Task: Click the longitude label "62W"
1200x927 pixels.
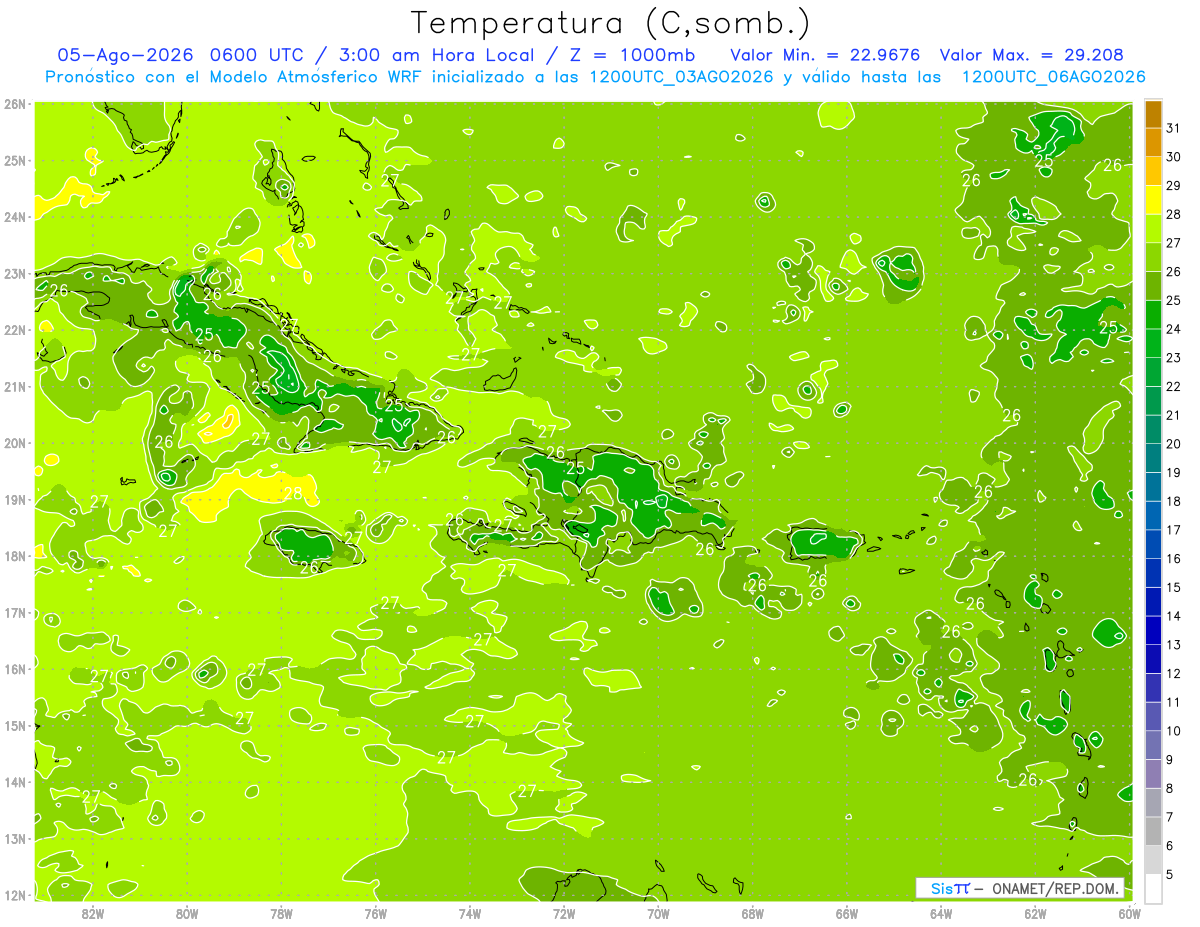Action: click(1035, 913)
